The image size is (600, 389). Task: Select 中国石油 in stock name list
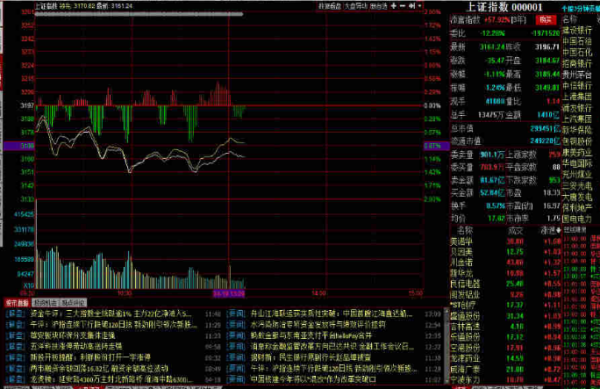[x=577, y=41]
